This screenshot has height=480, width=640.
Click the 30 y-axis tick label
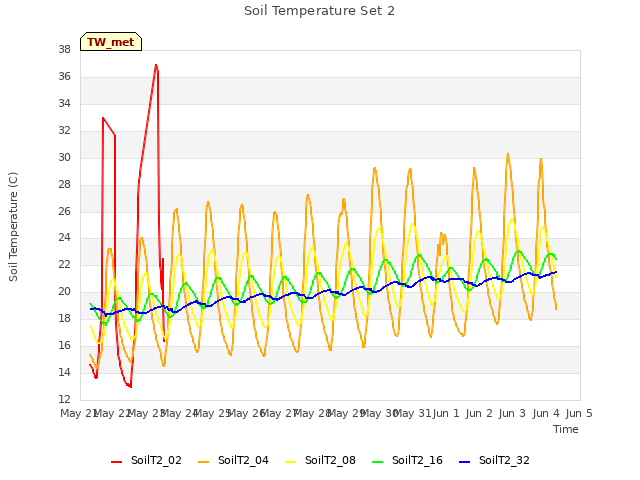click(x=64, y=158)
